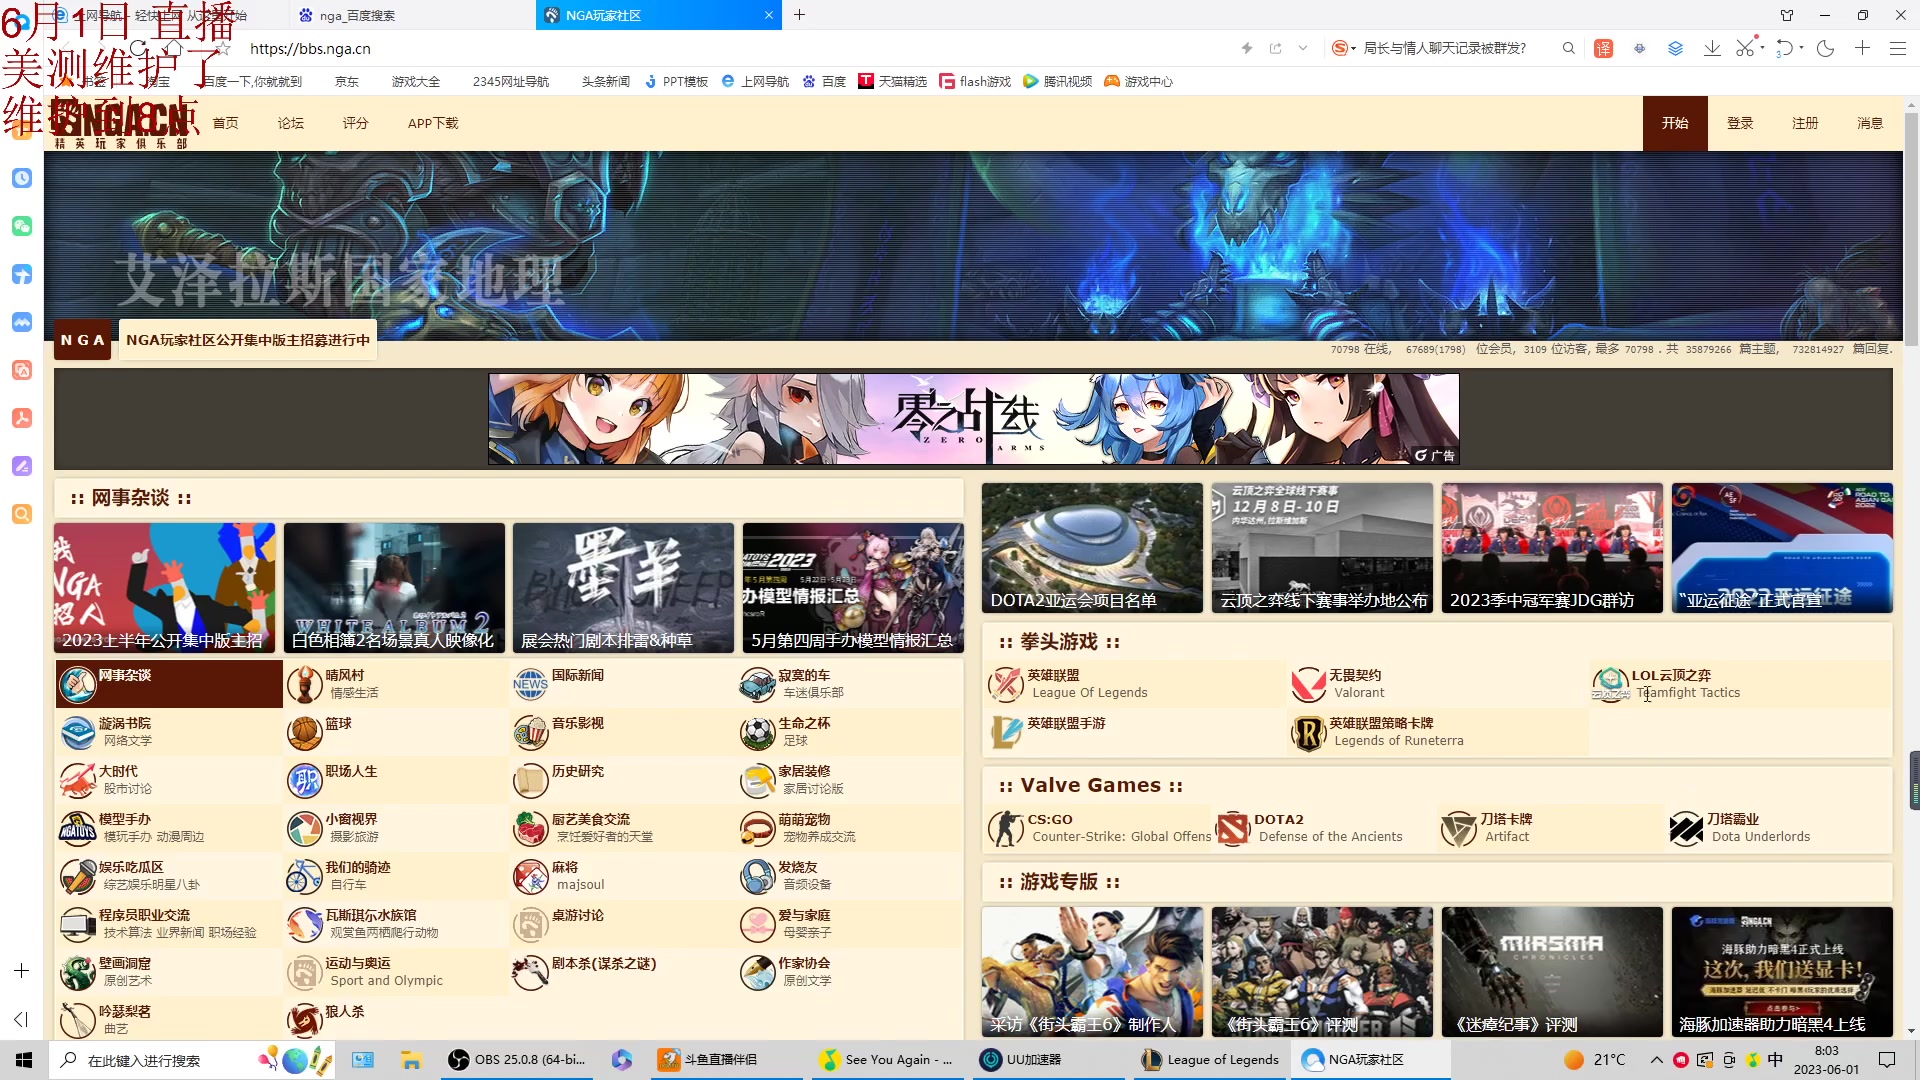Open the 无畏契约 Valorant icon

point(1308,684)
